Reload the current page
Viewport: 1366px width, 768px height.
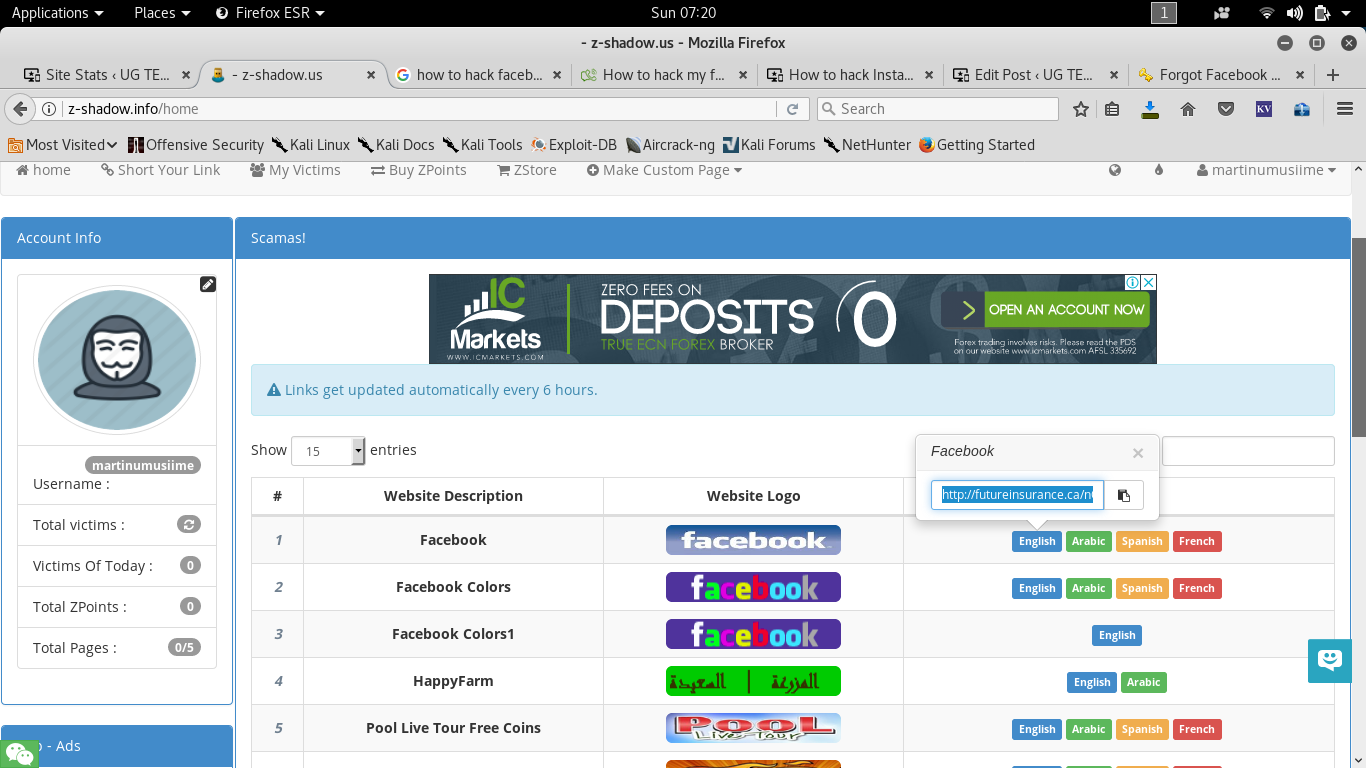pos(792,109)
